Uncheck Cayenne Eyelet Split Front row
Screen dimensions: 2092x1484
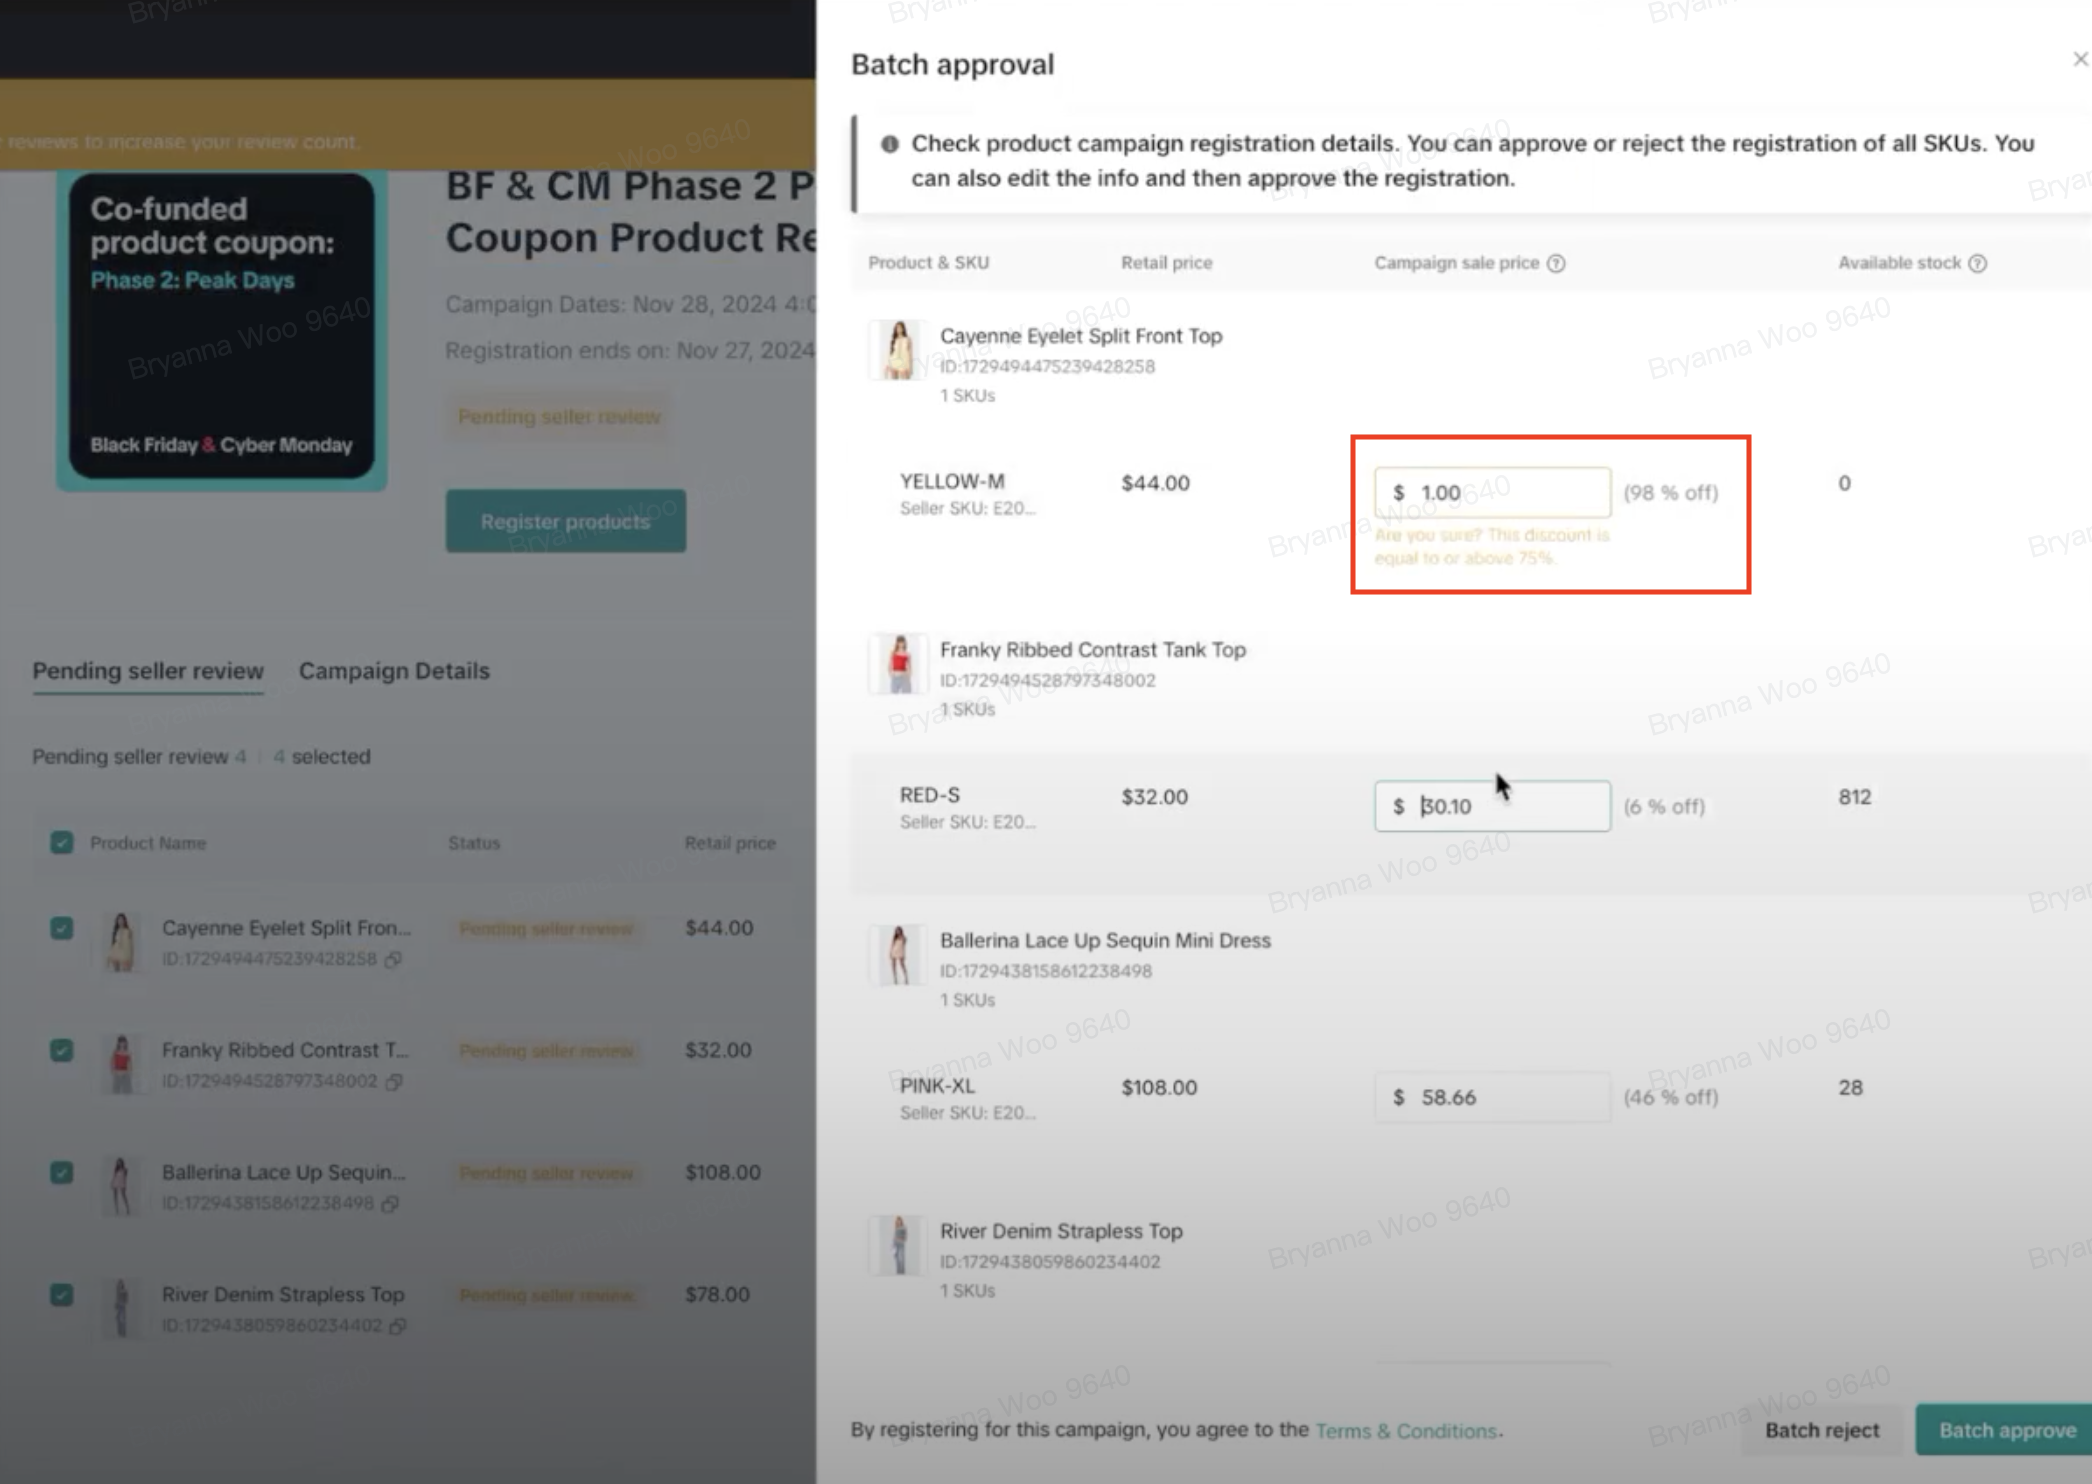(x=62, y=928)
